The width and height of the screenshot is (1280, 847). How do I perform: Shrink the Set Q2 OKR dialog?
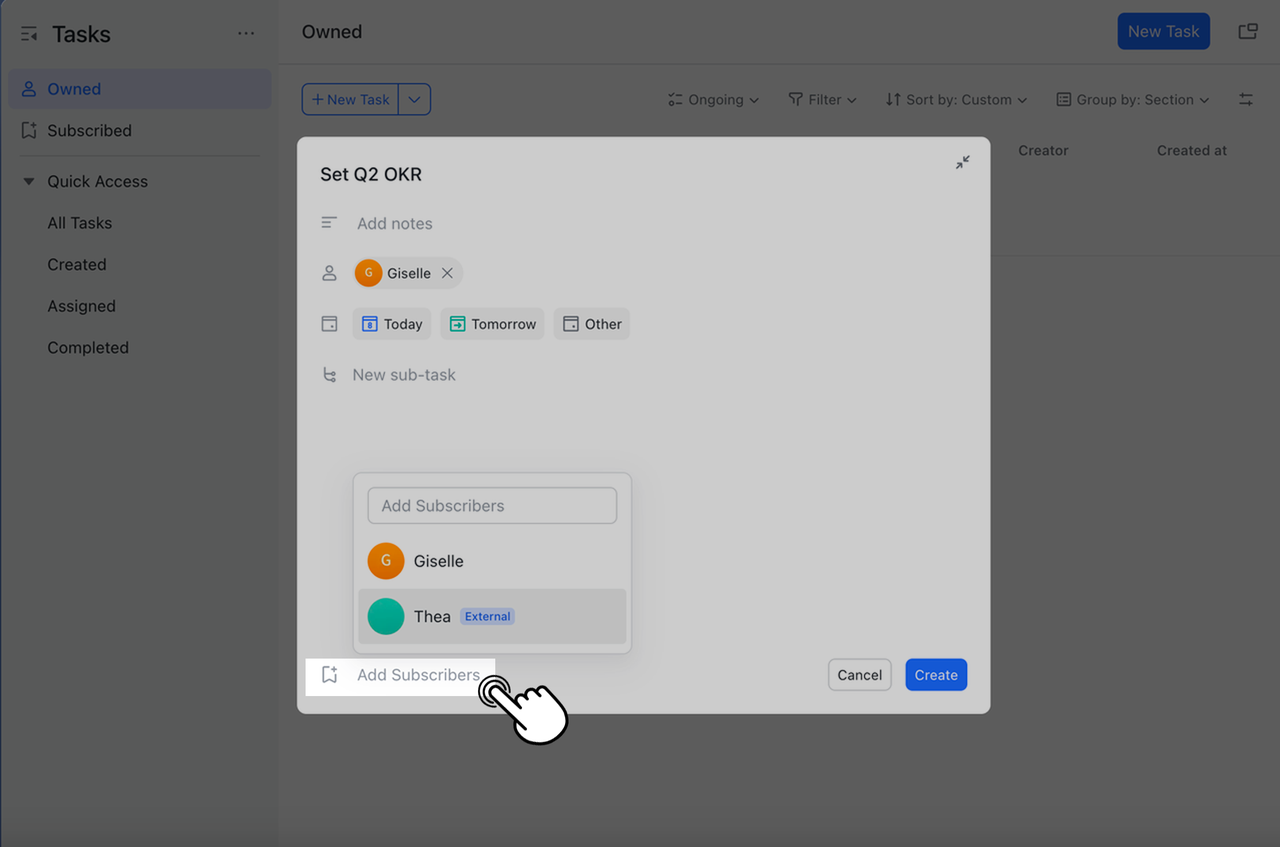962,162
